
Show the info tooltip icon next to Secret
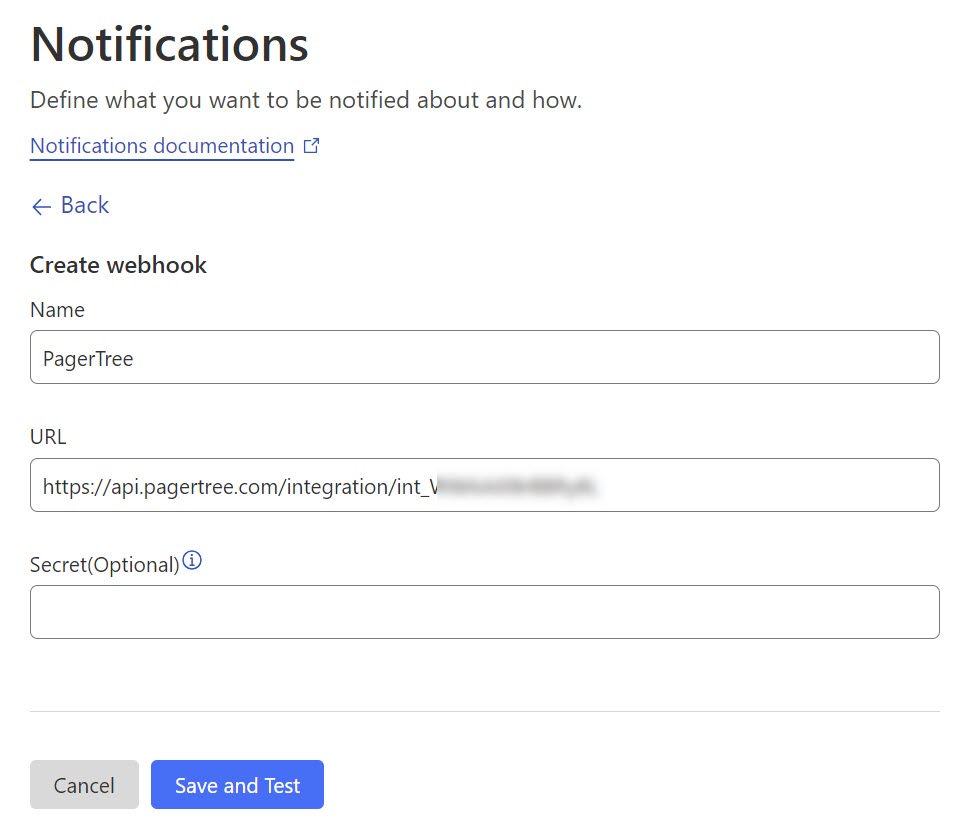pyautogui.click(x=192, y=562)
